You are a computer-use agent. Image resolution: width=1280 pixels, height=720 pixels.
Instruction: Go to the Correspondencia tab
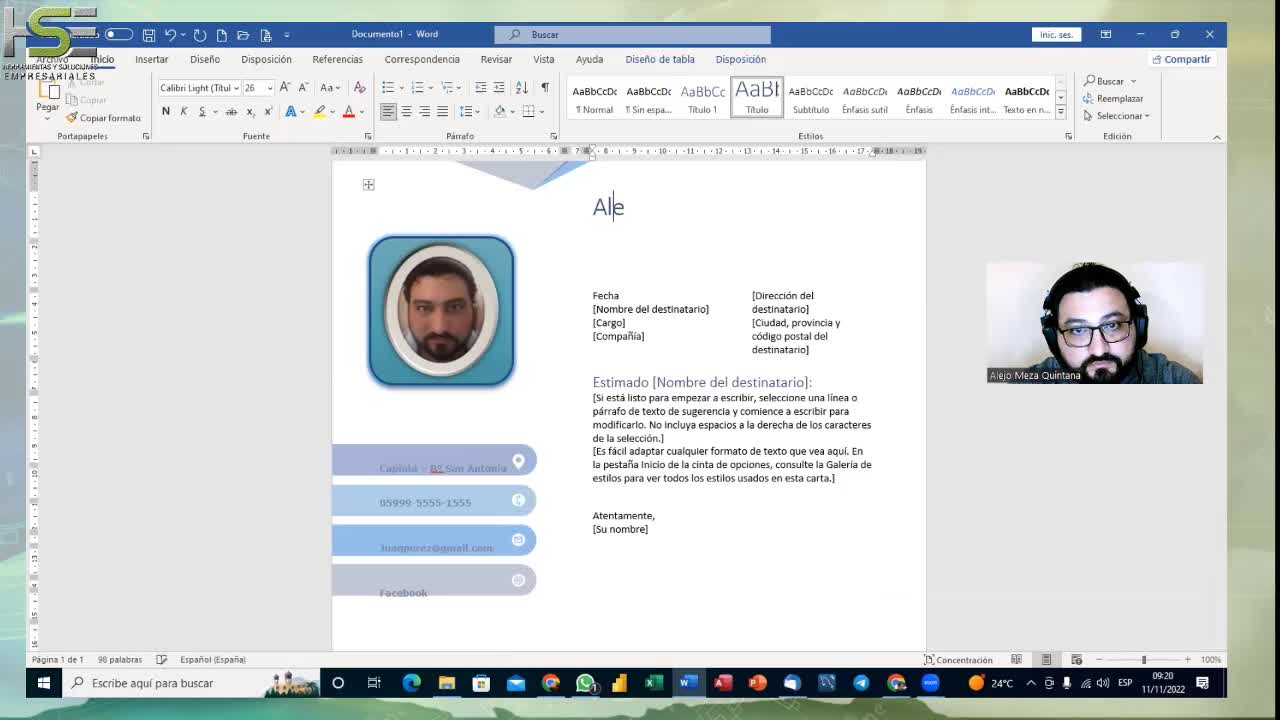click(x=422, y=59)
